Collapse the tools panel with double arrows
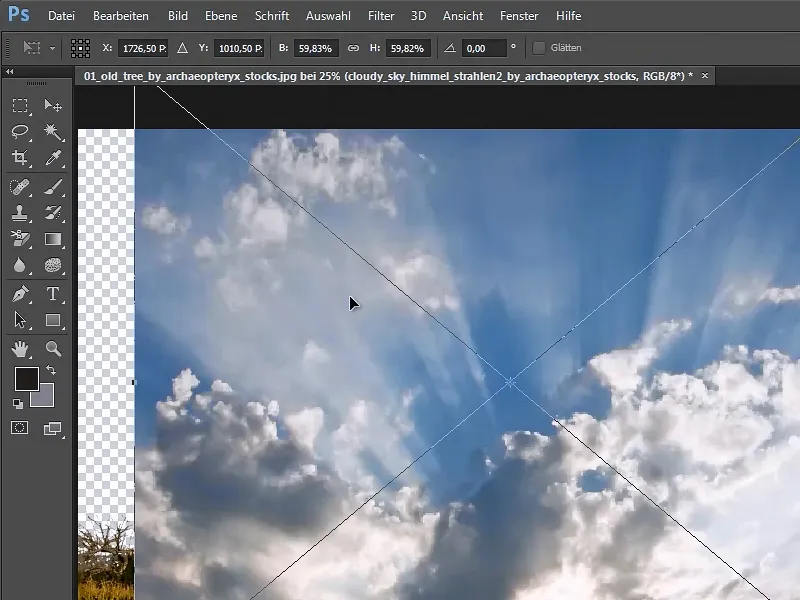The height and width of the screenshot is (600, 800). pyautogui.click(x=10, y=72)
